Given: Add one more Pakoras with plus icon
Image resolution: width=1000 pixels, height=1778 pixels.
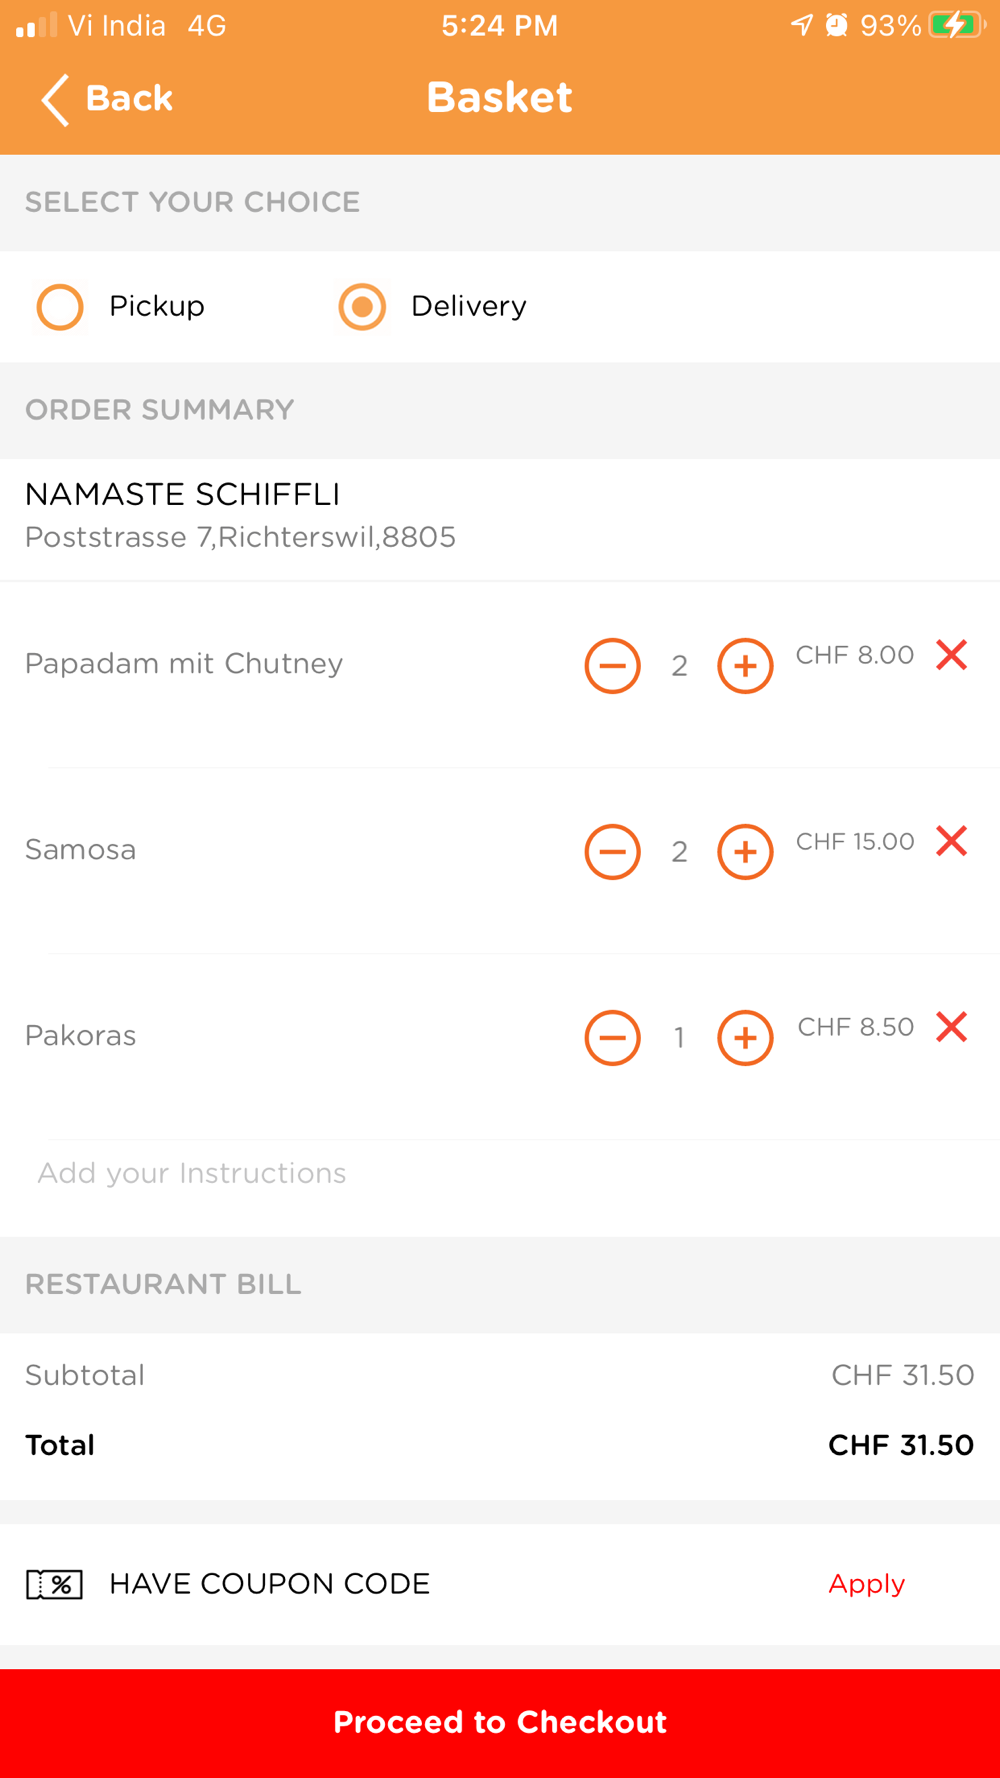Looking at the screenshot, I should [x=745, y=1037].
